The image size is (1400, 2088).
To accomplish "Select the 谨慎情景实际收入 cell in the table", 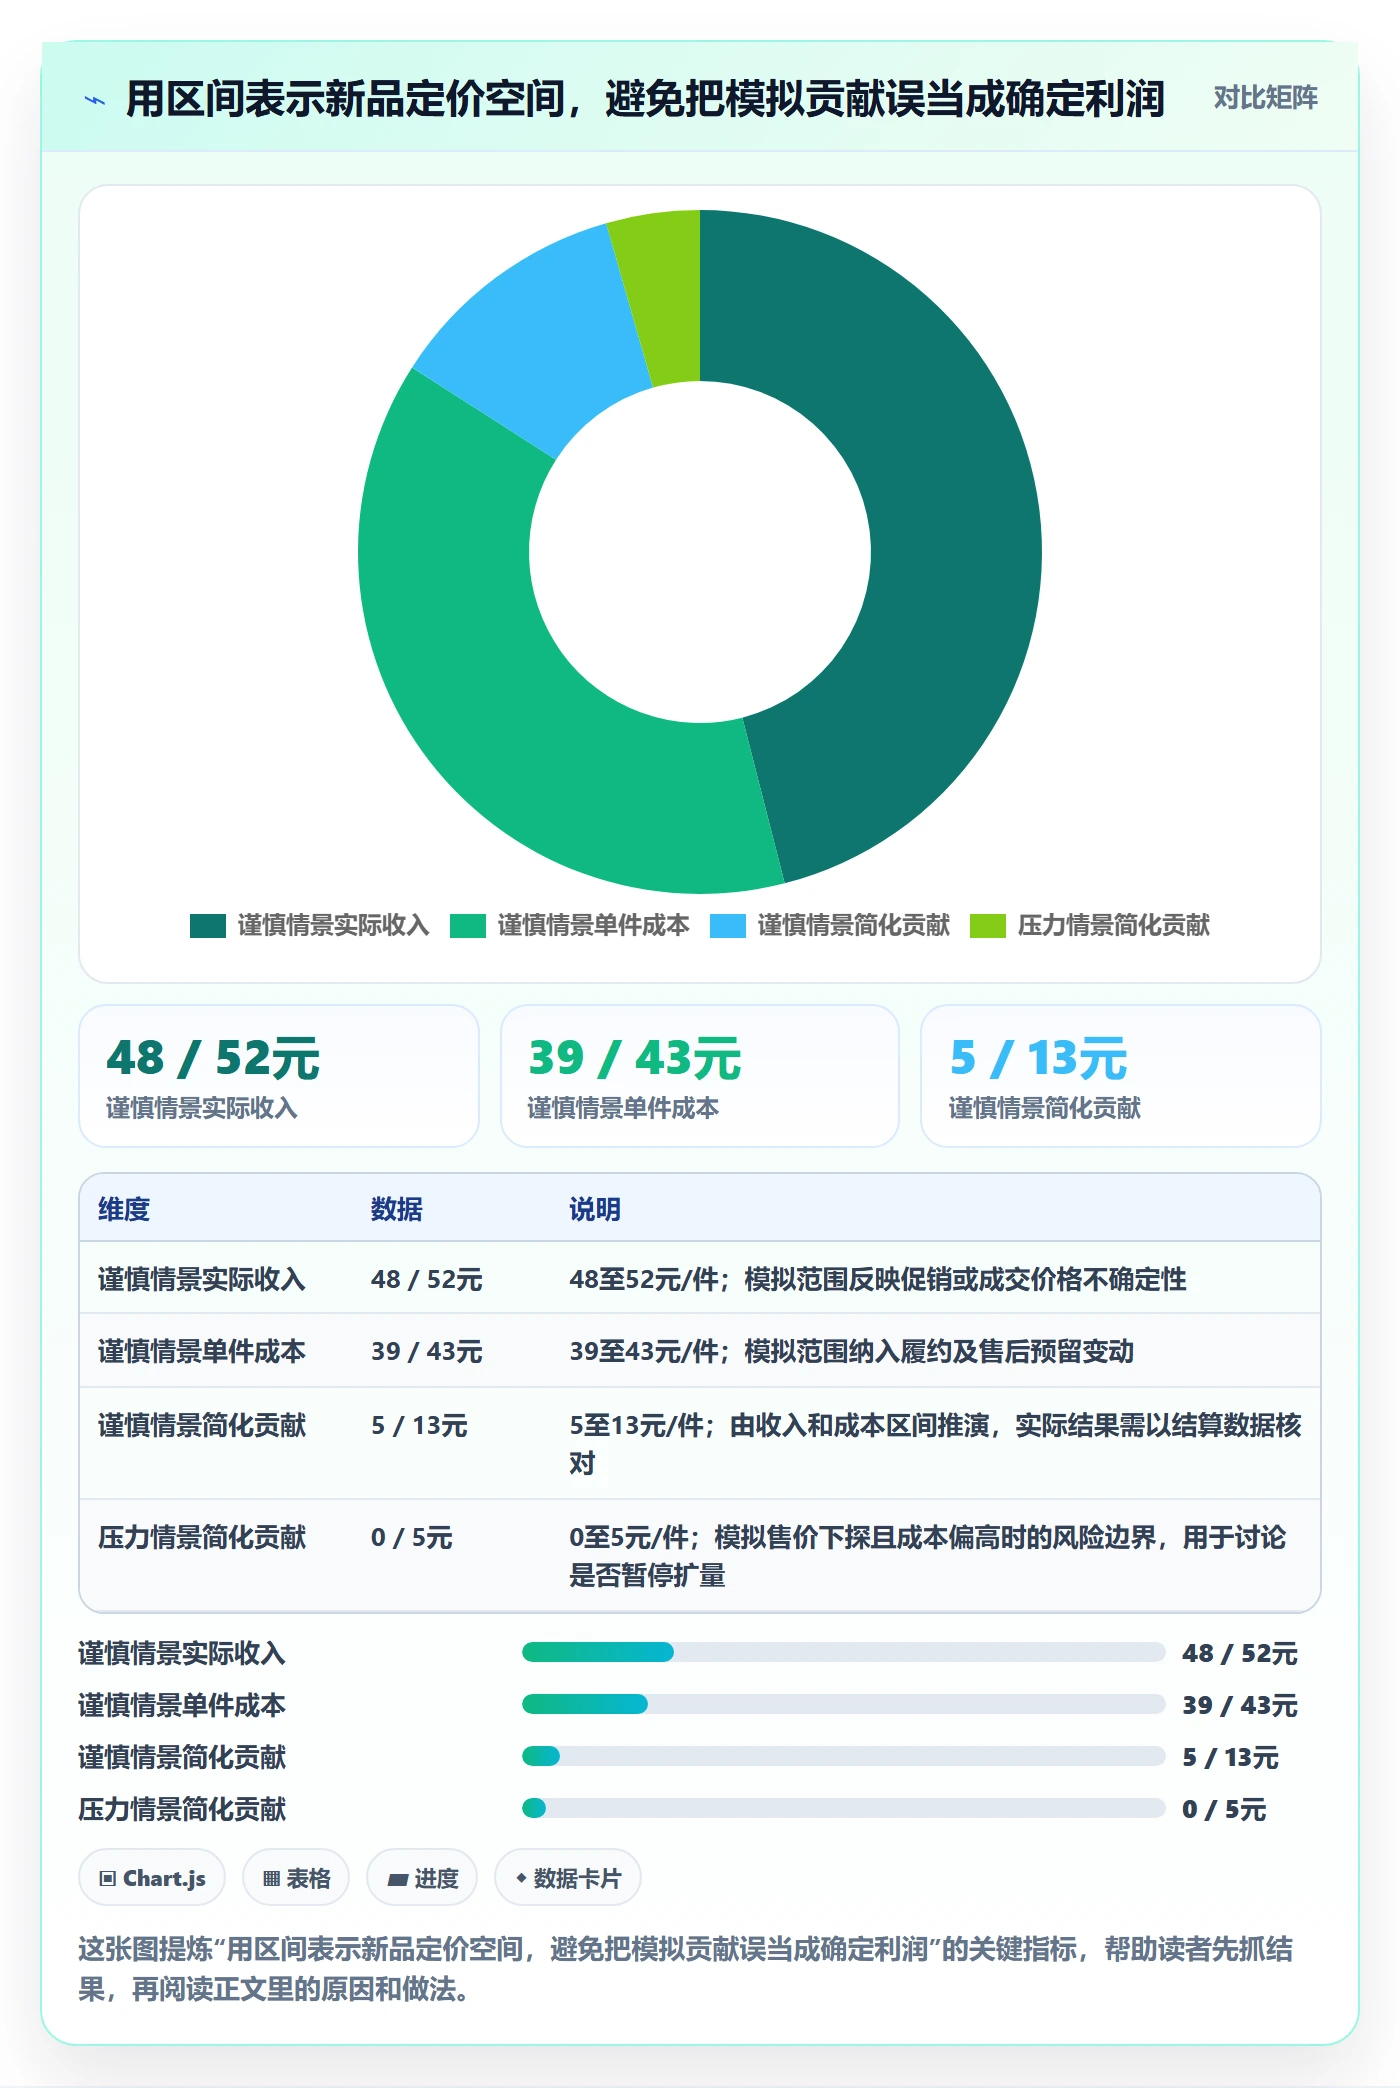I will coord(202,1279).
